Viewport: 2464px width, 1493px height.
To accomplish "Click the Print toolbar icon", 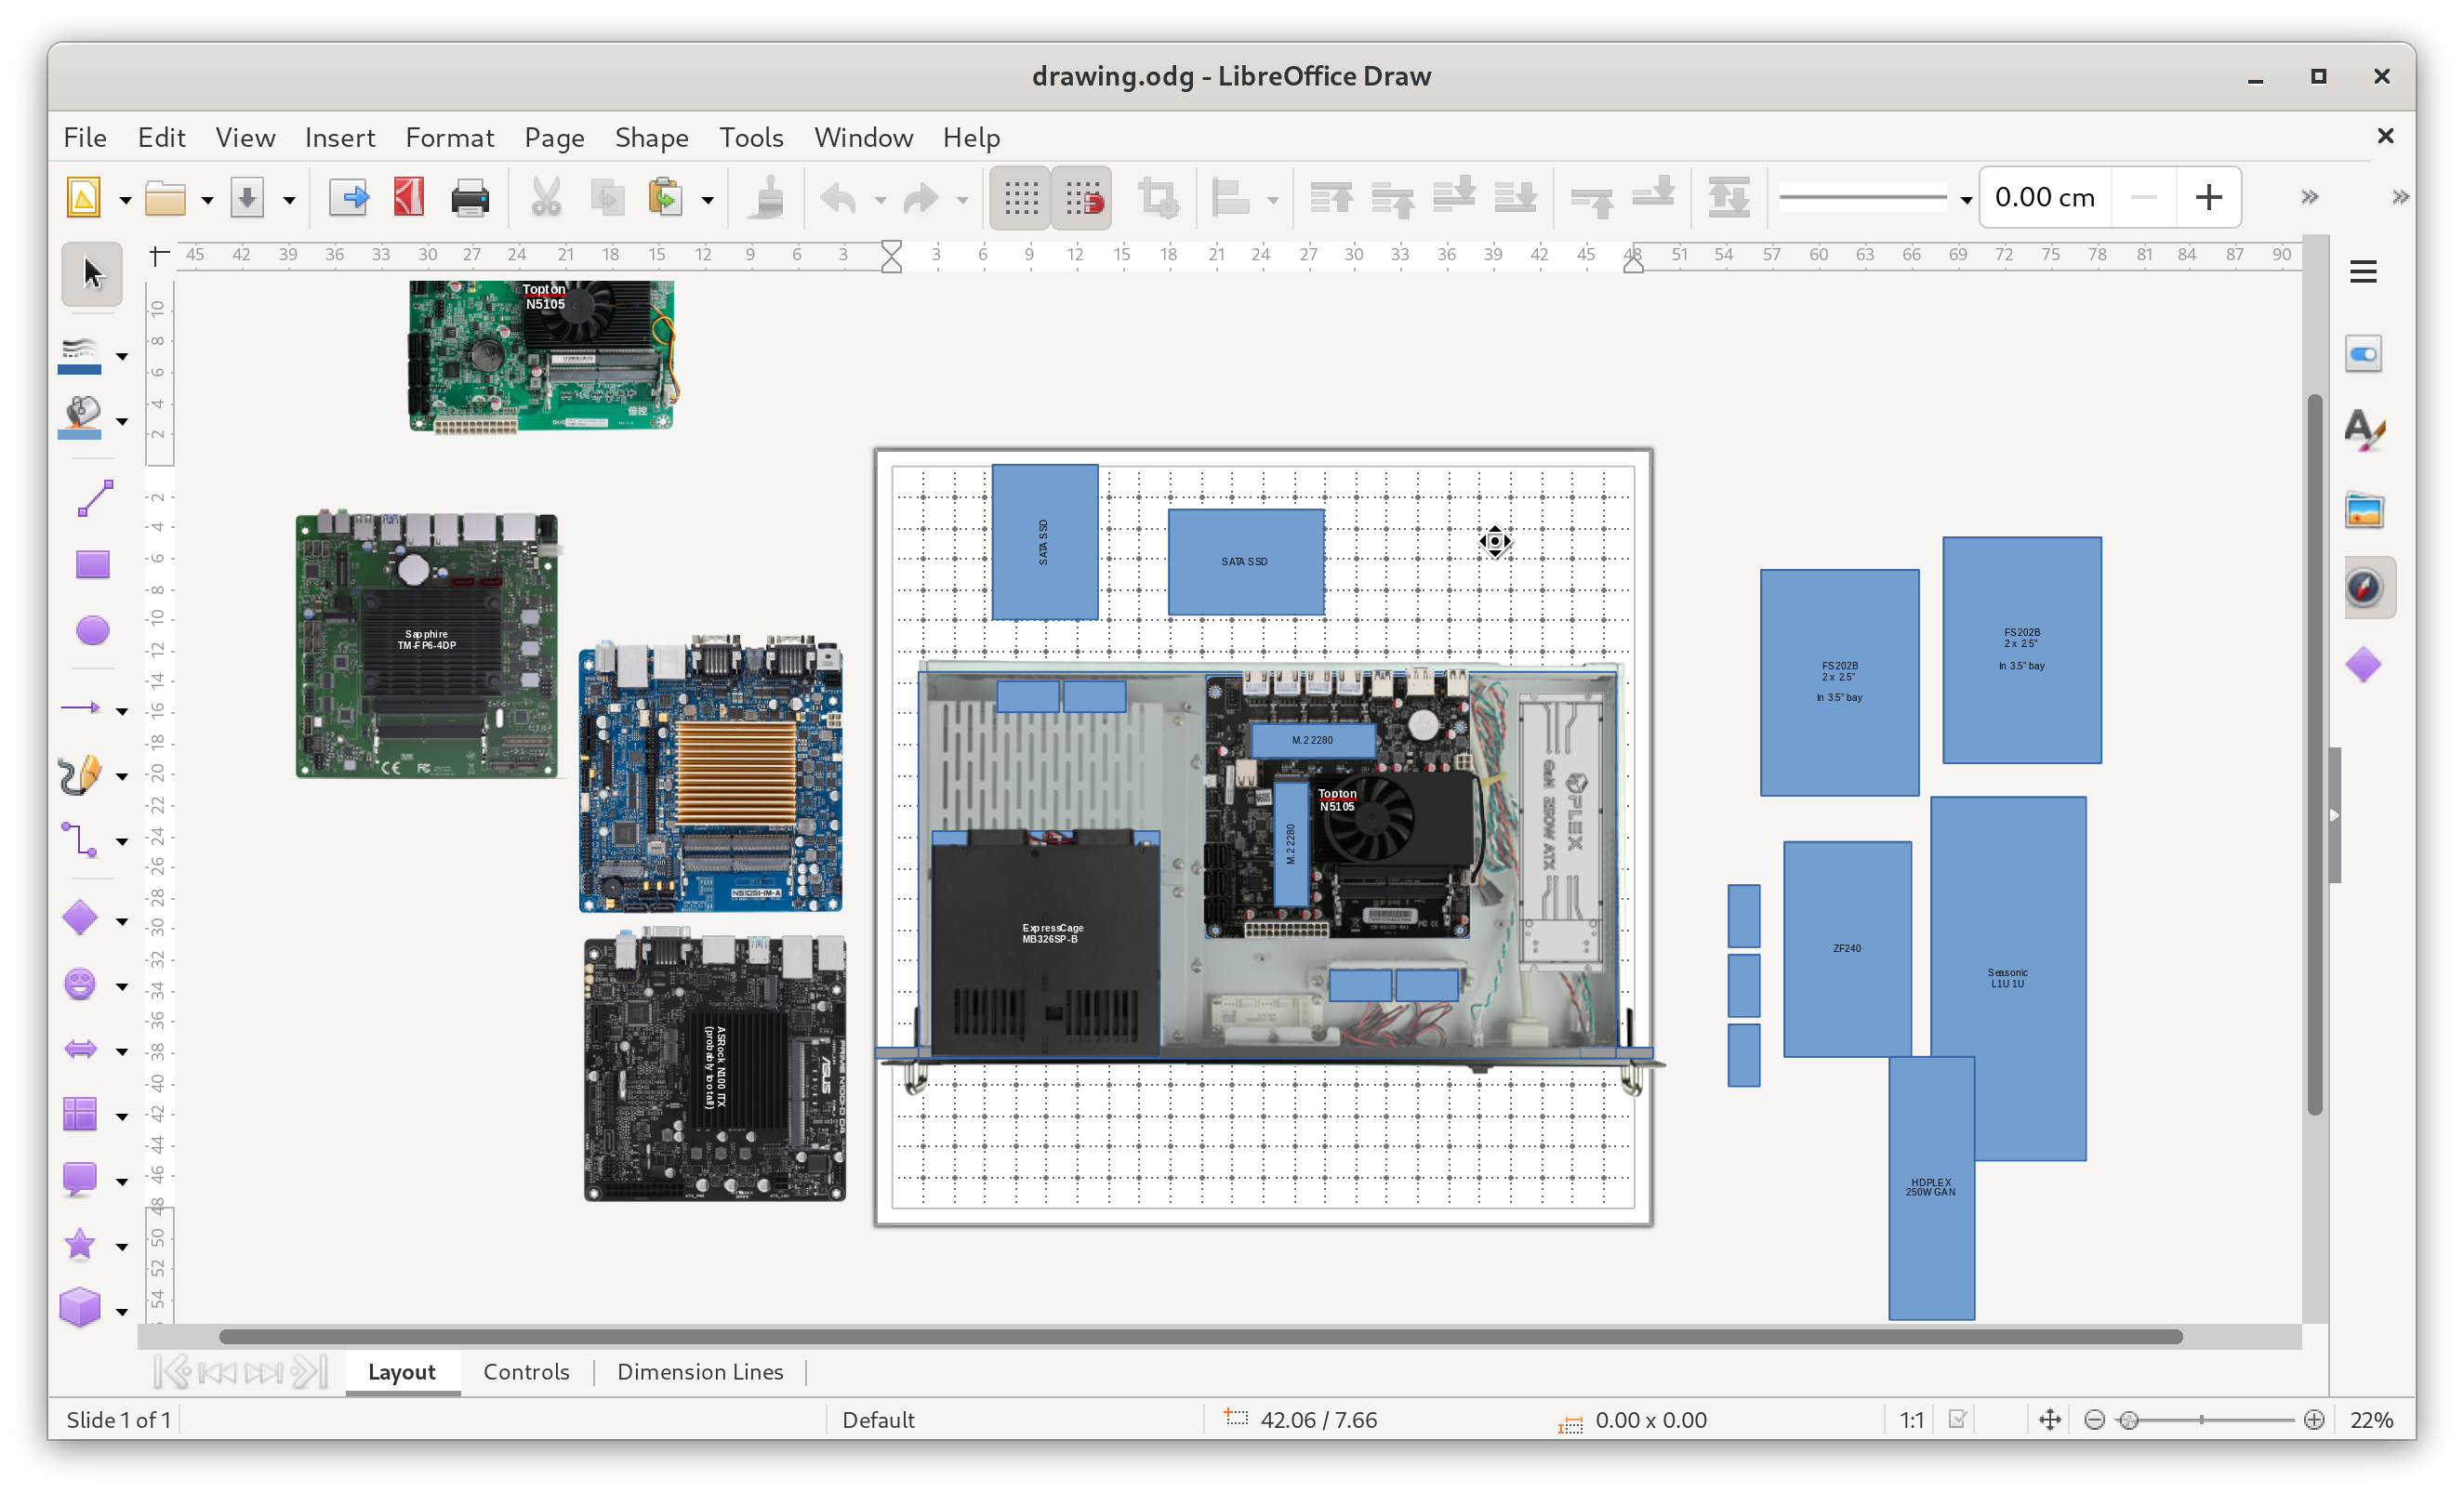I will tap(469, 198).
